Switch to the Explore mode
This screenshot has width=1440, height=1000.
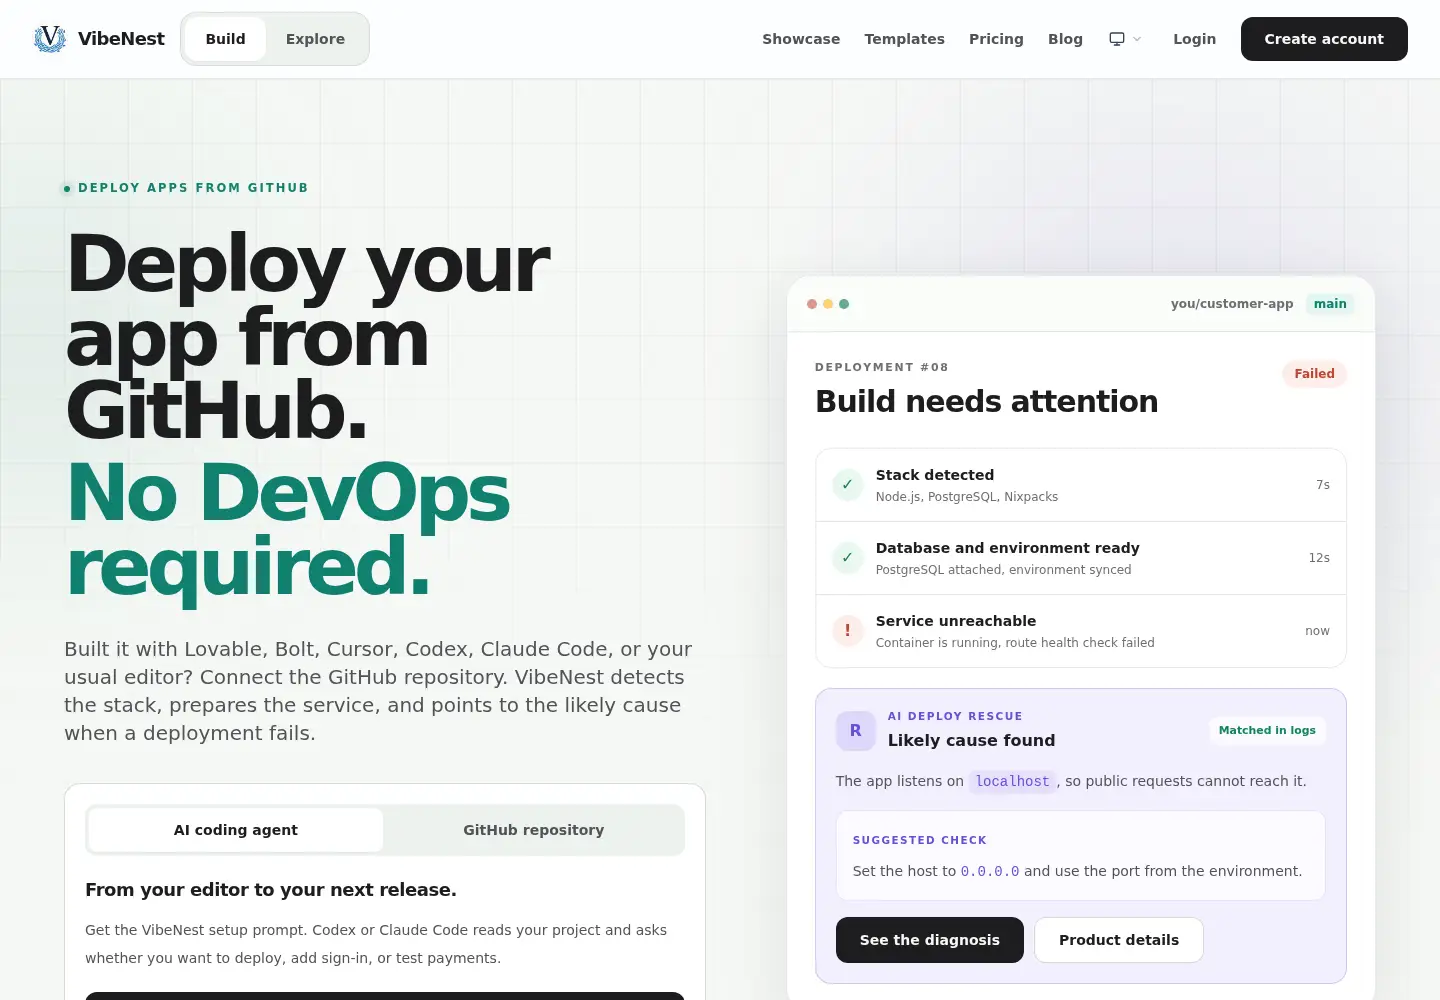point(315,39)
